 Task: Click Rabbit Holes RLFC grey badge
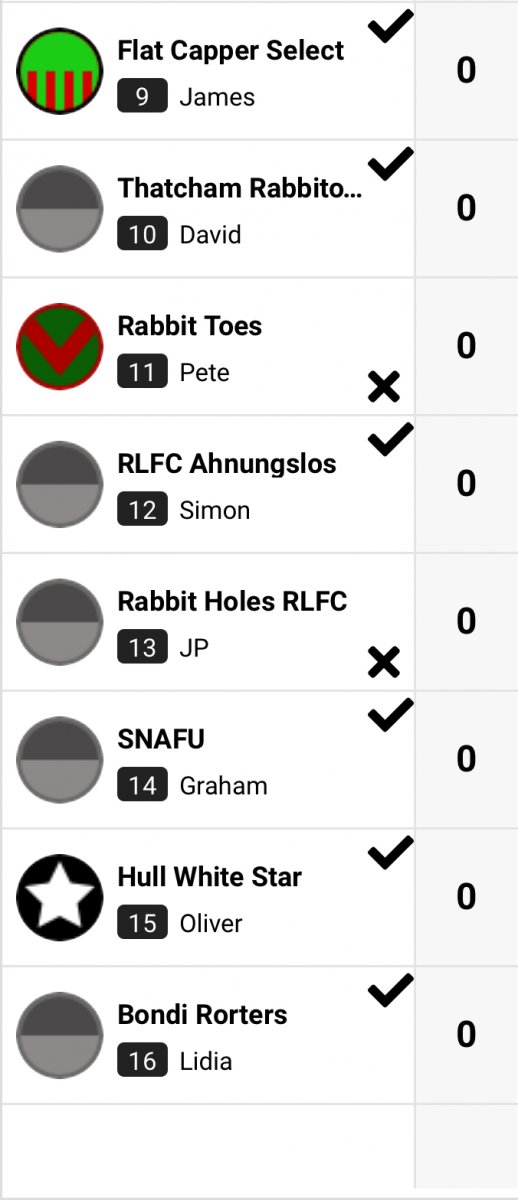coord(60,622)
